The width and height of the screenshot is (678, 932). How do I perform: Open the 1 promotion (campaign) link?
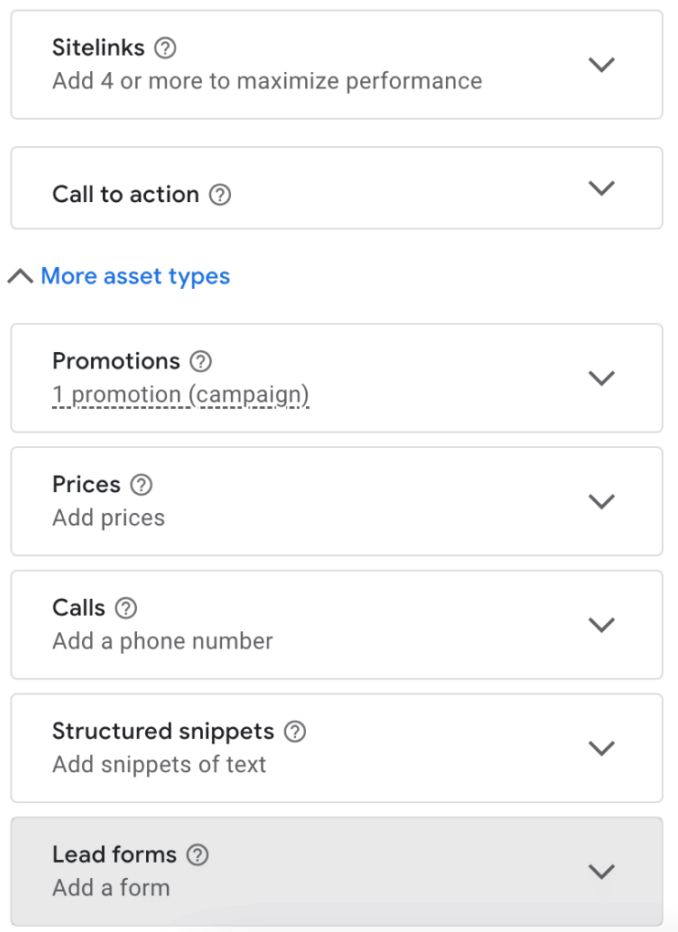[x=180, y=393]
